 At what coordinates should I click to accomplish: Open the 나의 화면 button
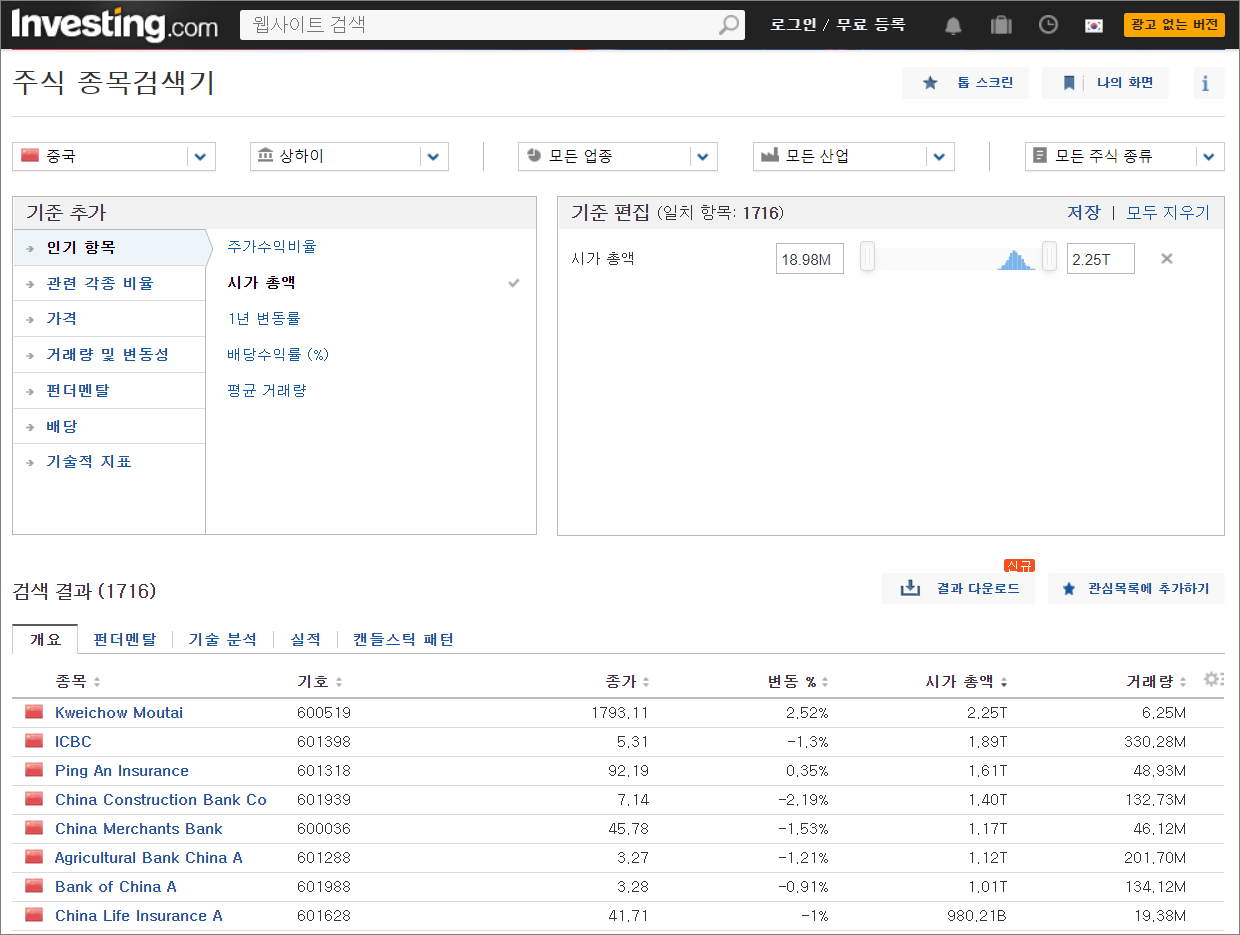1105,83
